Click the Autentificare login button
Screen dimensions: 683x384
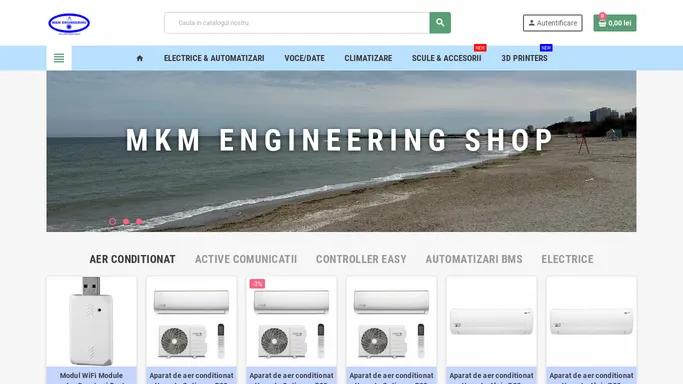pyautogui.click(x=552, y=23)
